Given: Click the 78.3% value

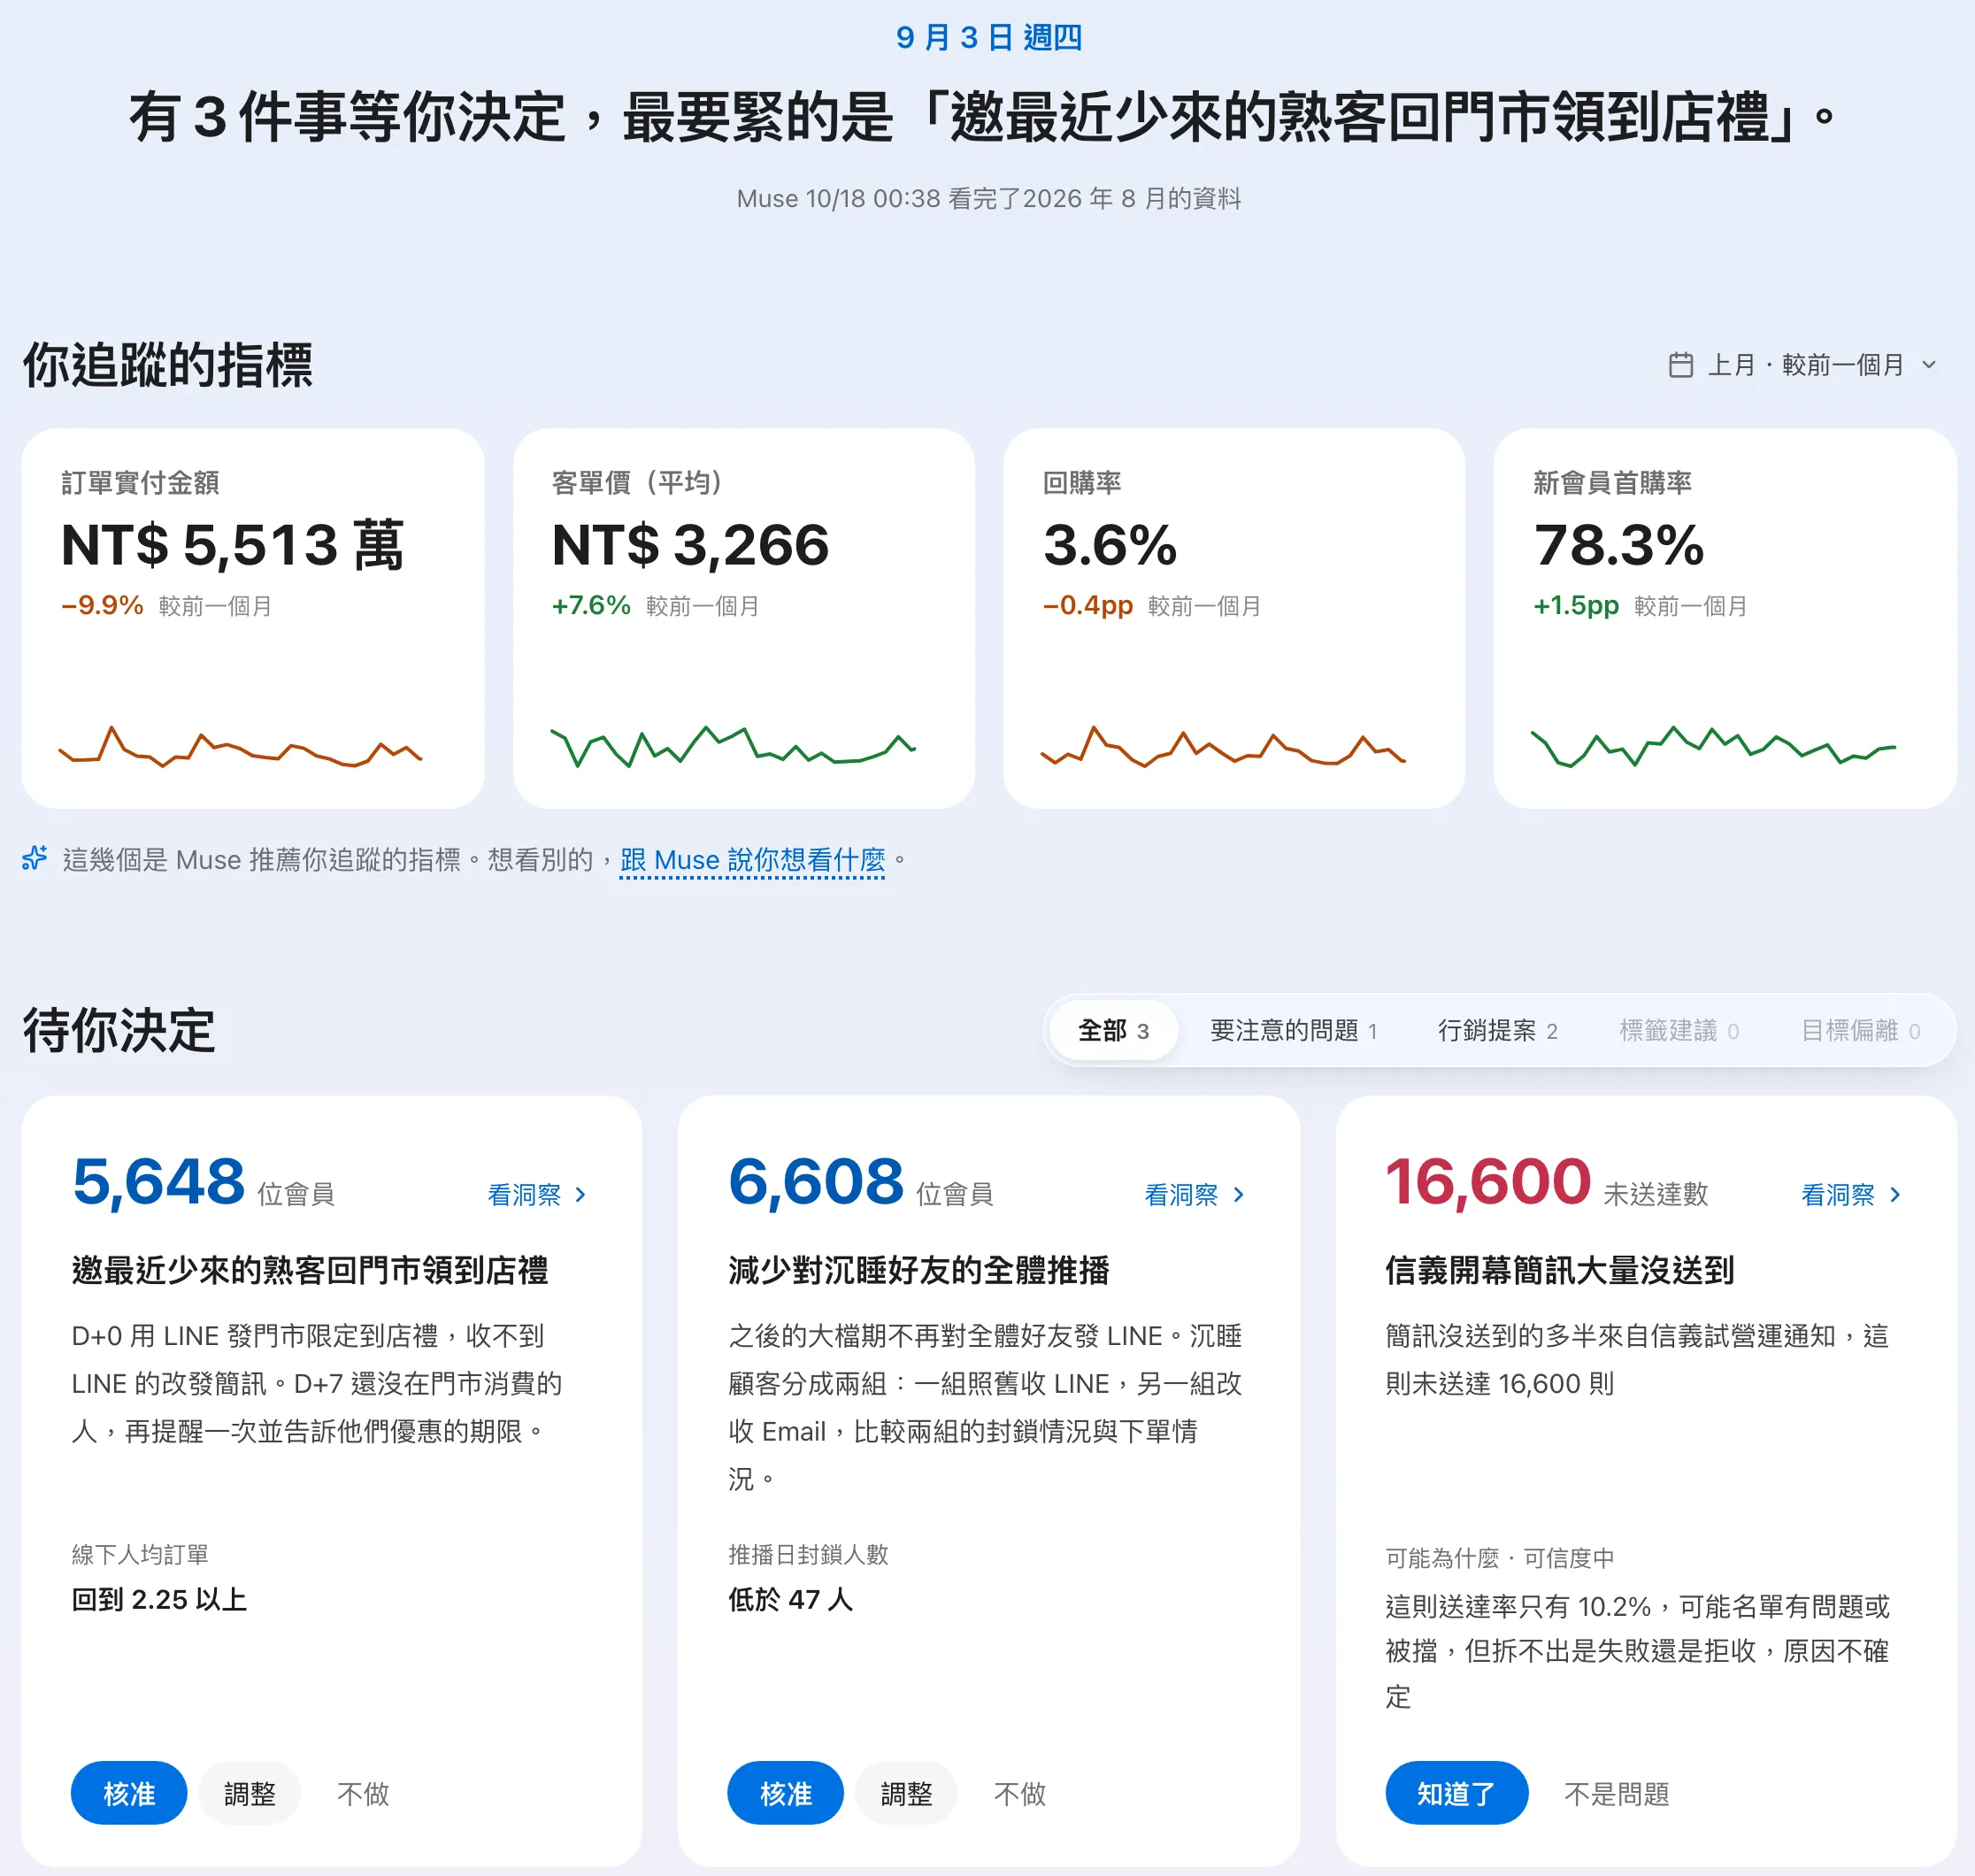Looking at the screenshot, I should [x=1618, y=545].
